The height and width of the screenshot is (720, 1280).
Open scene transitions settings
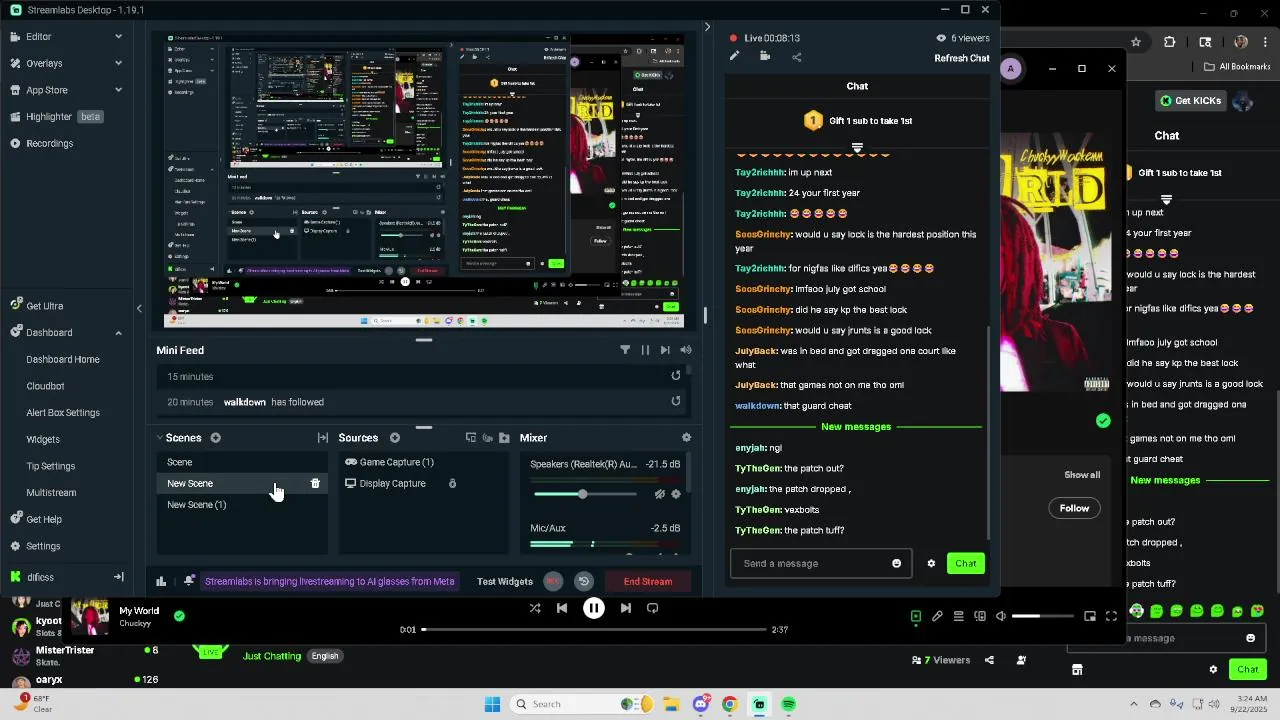(323, 438)
